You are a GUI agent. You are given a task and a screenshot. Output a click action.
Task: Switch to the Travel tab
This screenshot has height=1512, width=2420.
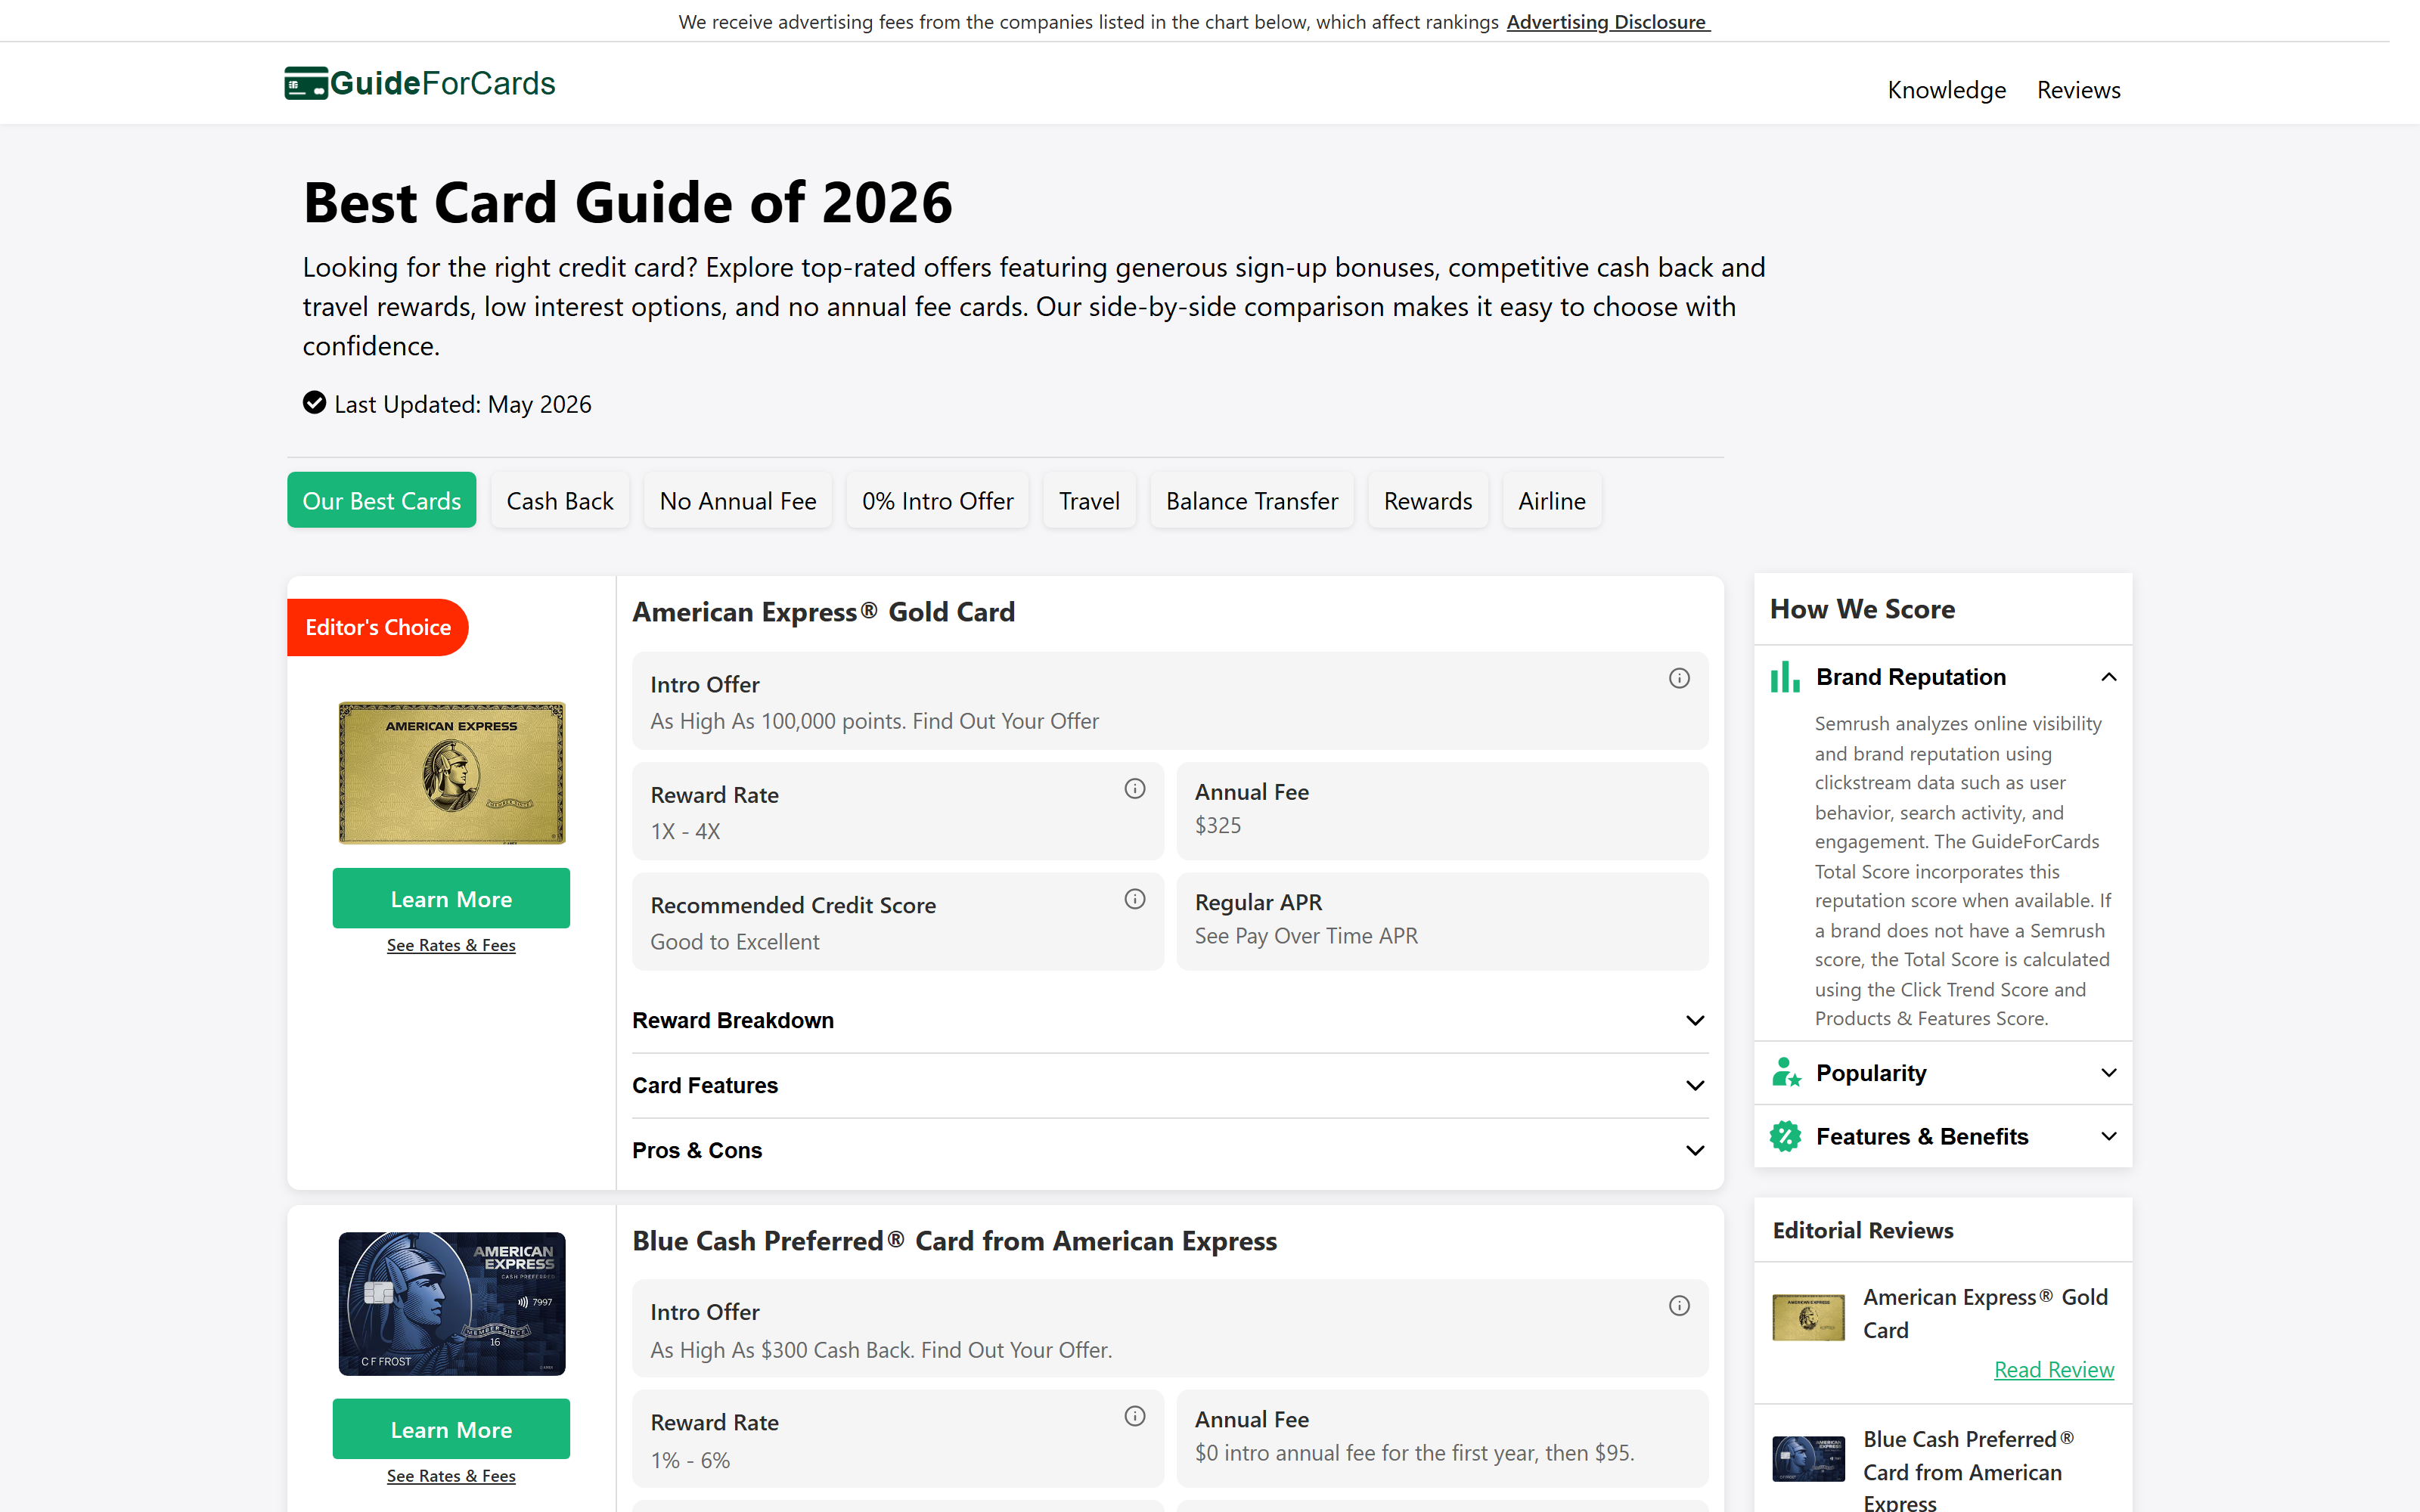click(x=1089, y=500)
